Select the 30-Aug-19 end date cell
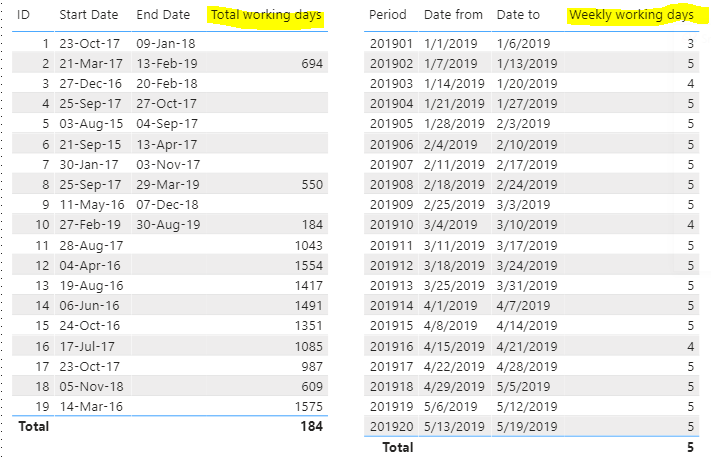This screenshot has width=711, height=459. coord(168,225)
